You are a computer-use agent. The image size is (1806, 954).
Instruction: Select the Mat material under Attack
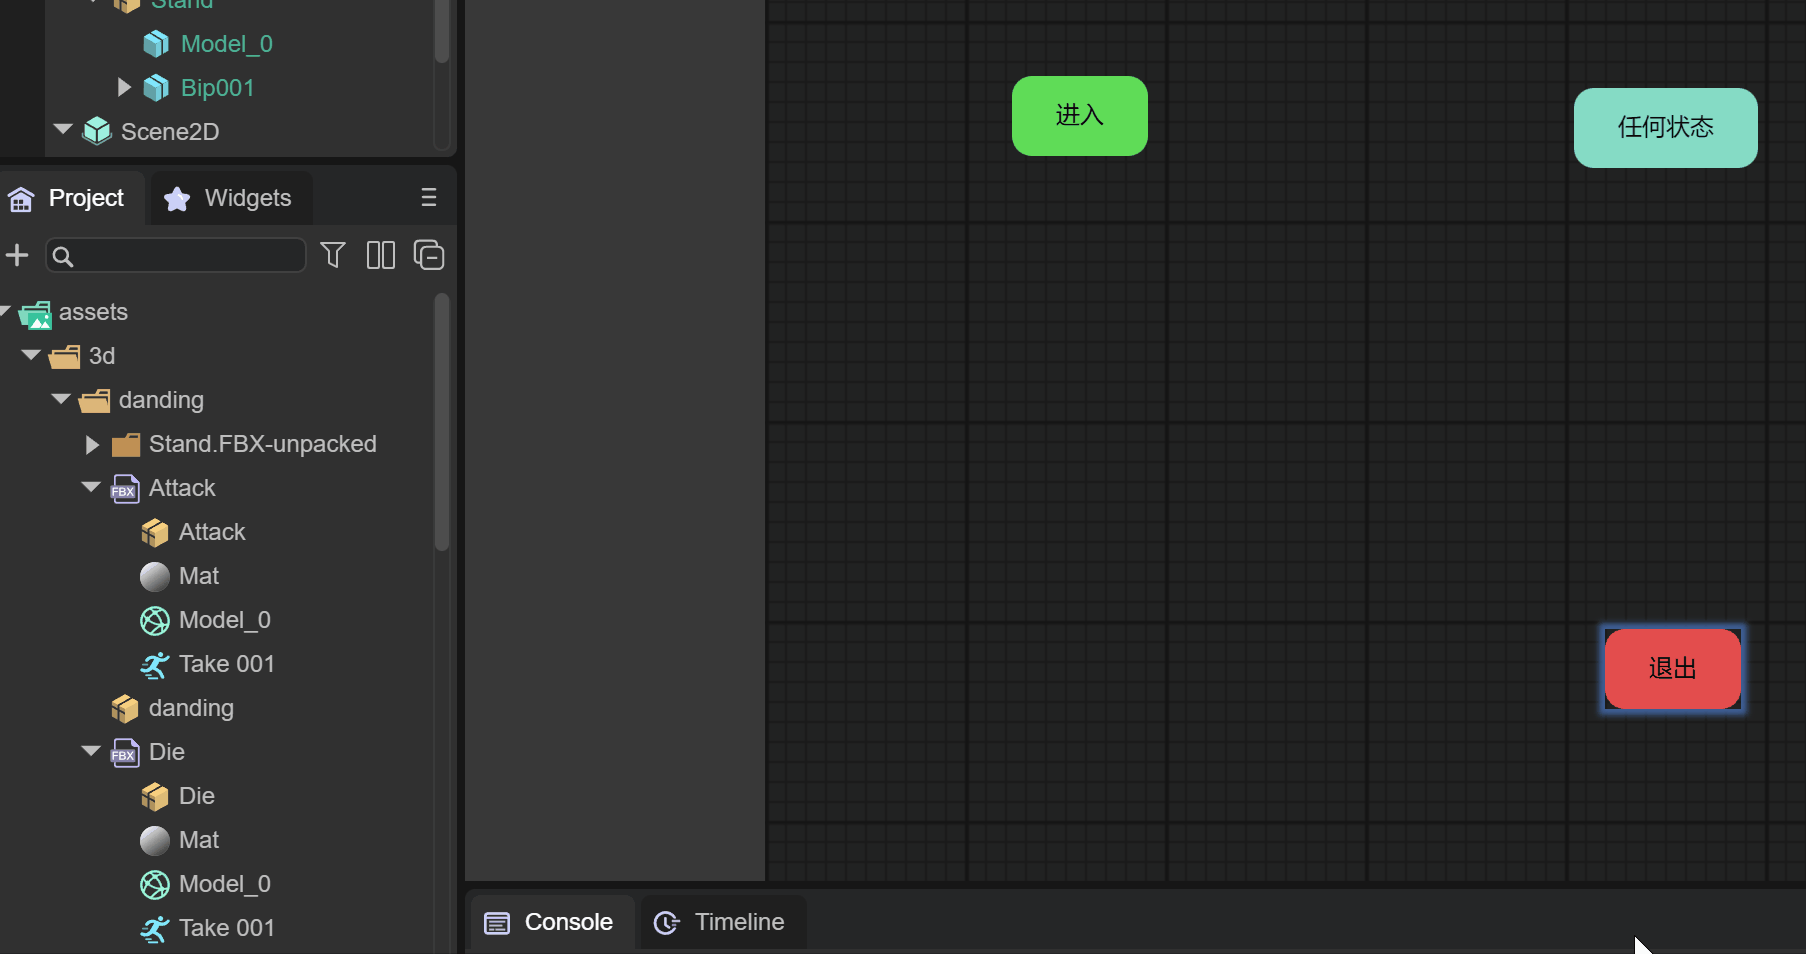click(x=198, y=576)
